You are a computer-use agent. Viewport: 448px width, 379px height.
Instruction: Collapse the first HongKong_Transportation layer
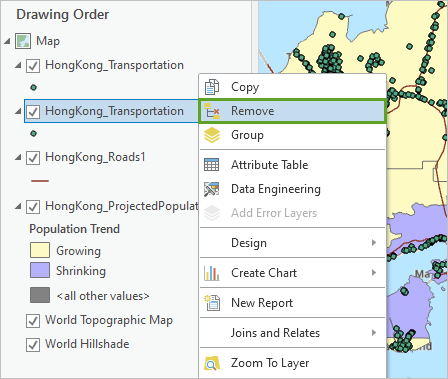point(18,65)
